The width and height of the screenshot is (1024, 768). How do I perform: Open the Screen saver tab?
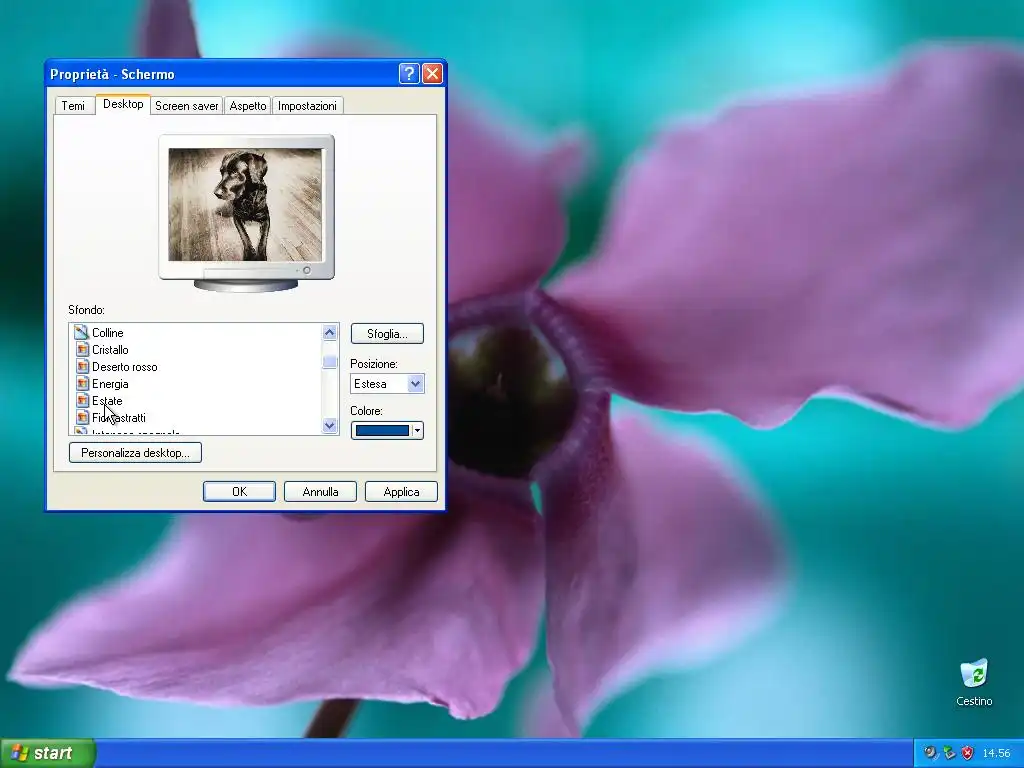click(x=187, y=106)
